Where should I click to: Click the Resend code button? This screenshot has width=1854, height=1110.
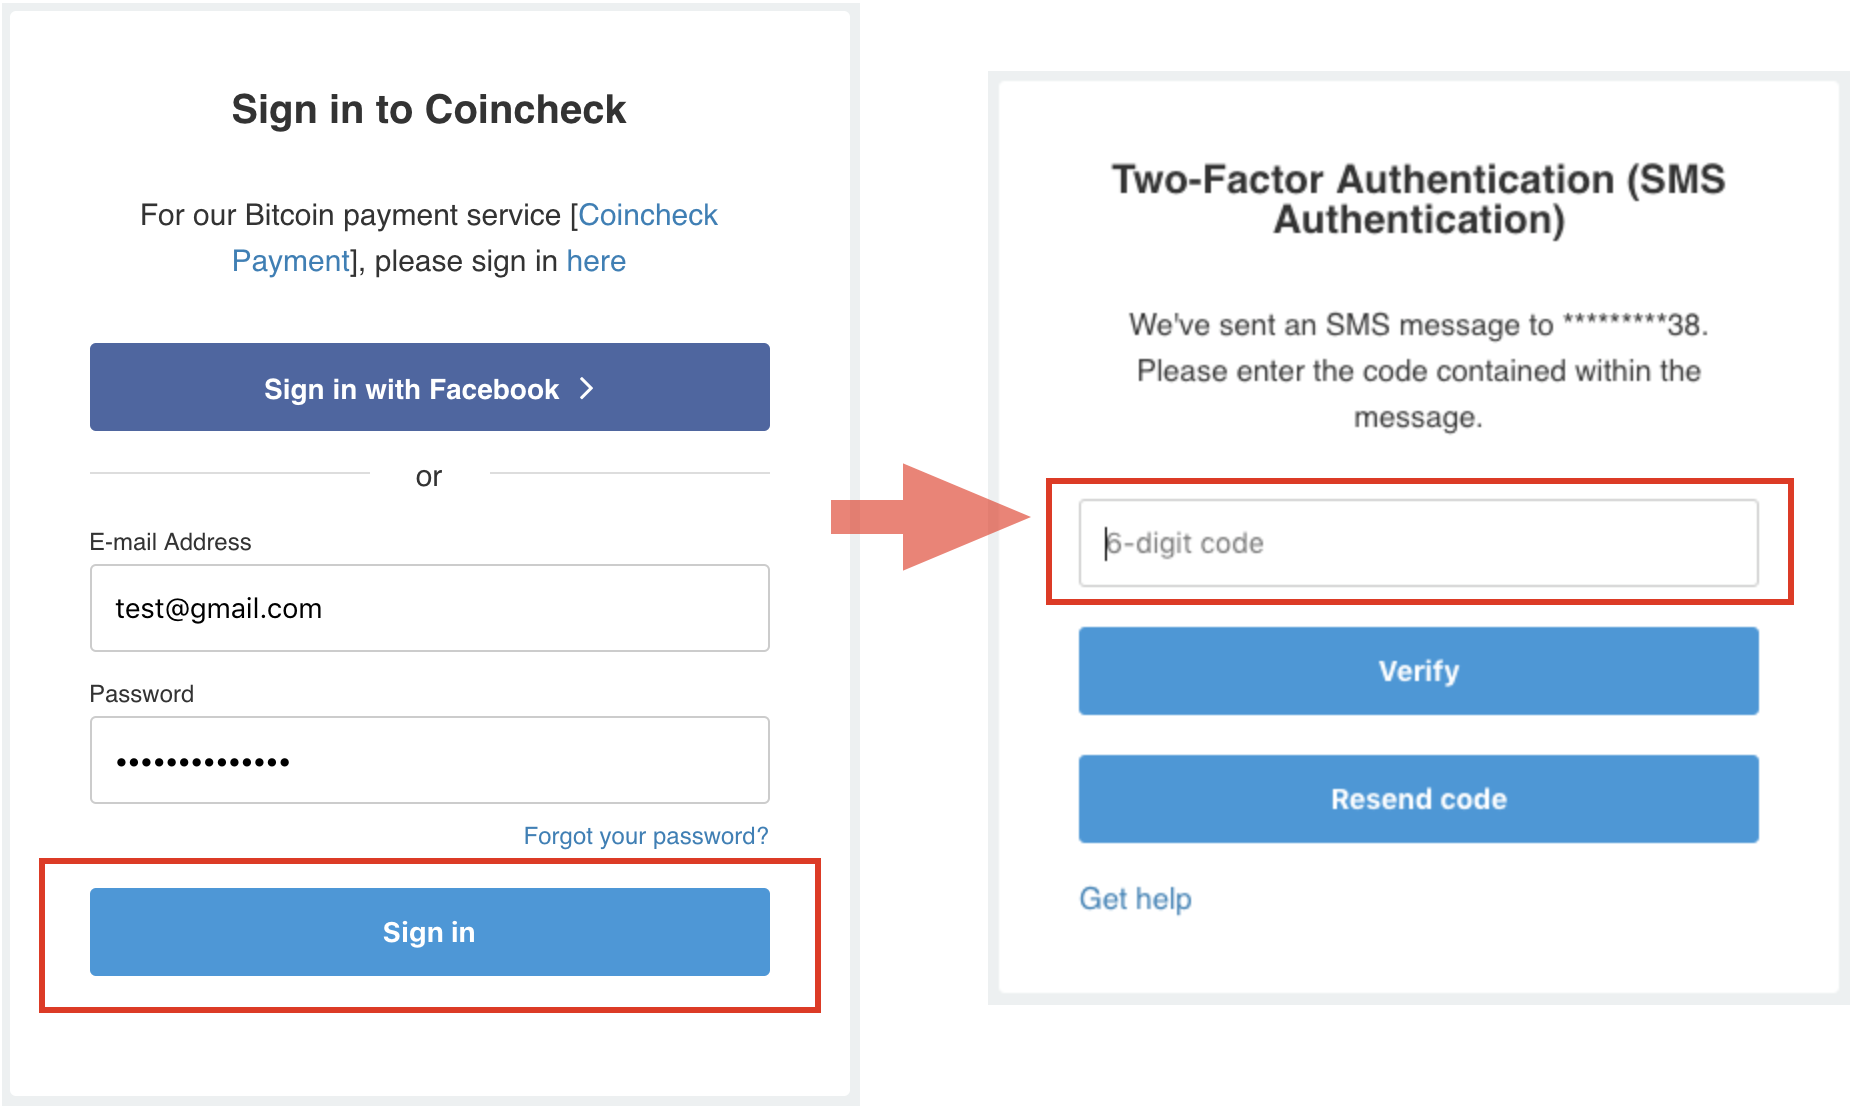pos(1418,799)
